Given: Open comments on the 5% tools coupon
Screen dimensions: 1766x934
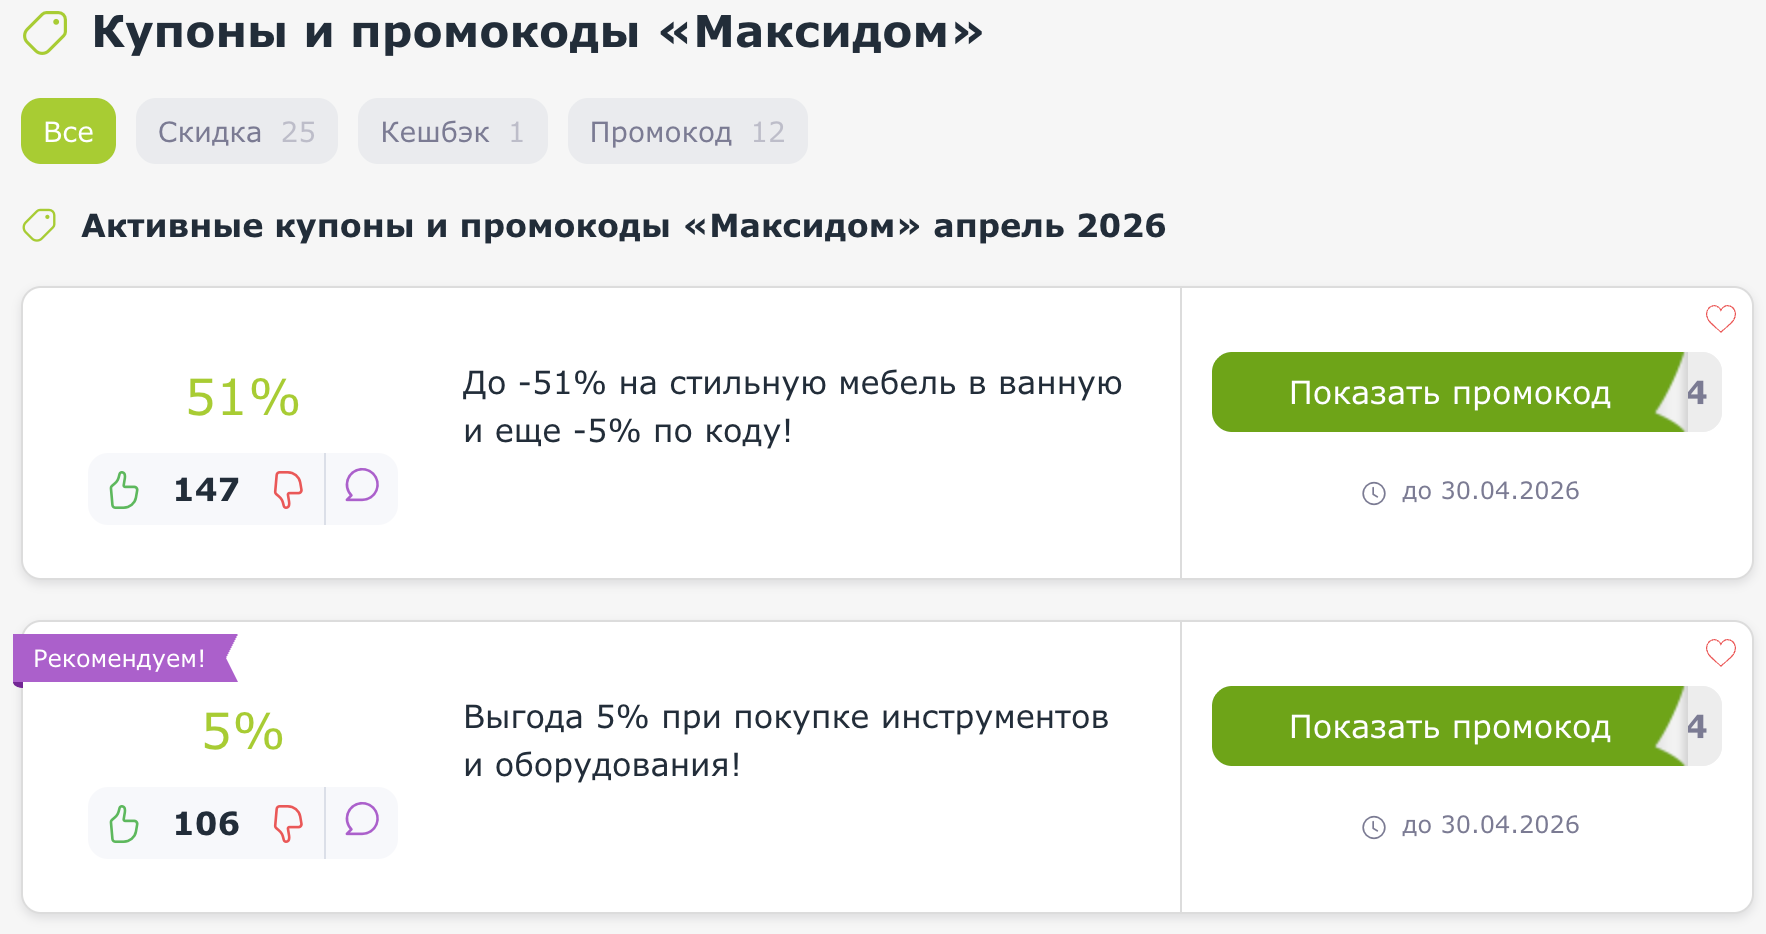Looking at the screenshot, I should pyautogui.click(x=361, y=821).
